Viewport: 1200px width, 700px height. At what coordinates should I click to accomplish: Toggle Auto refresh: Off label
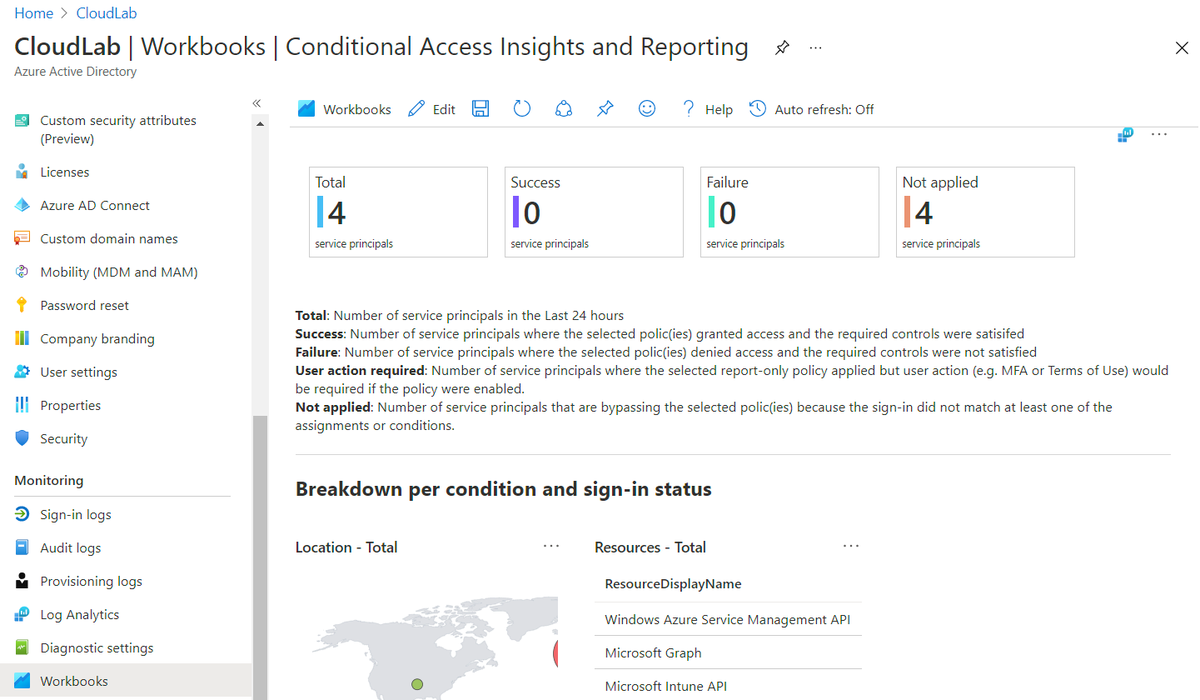click(x=824, y=110)
